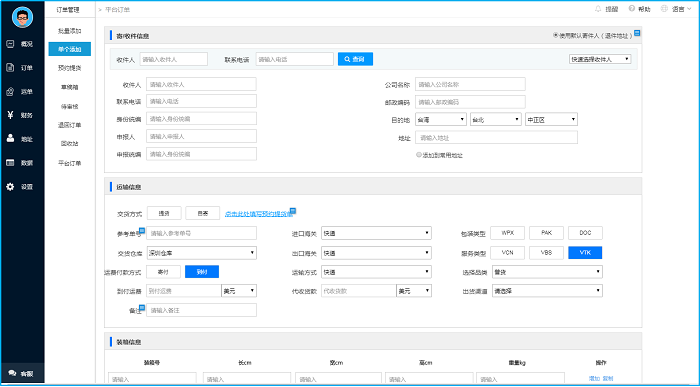Click the 地址 person address icon
700x387 pixels.
[x=10, y=139]
